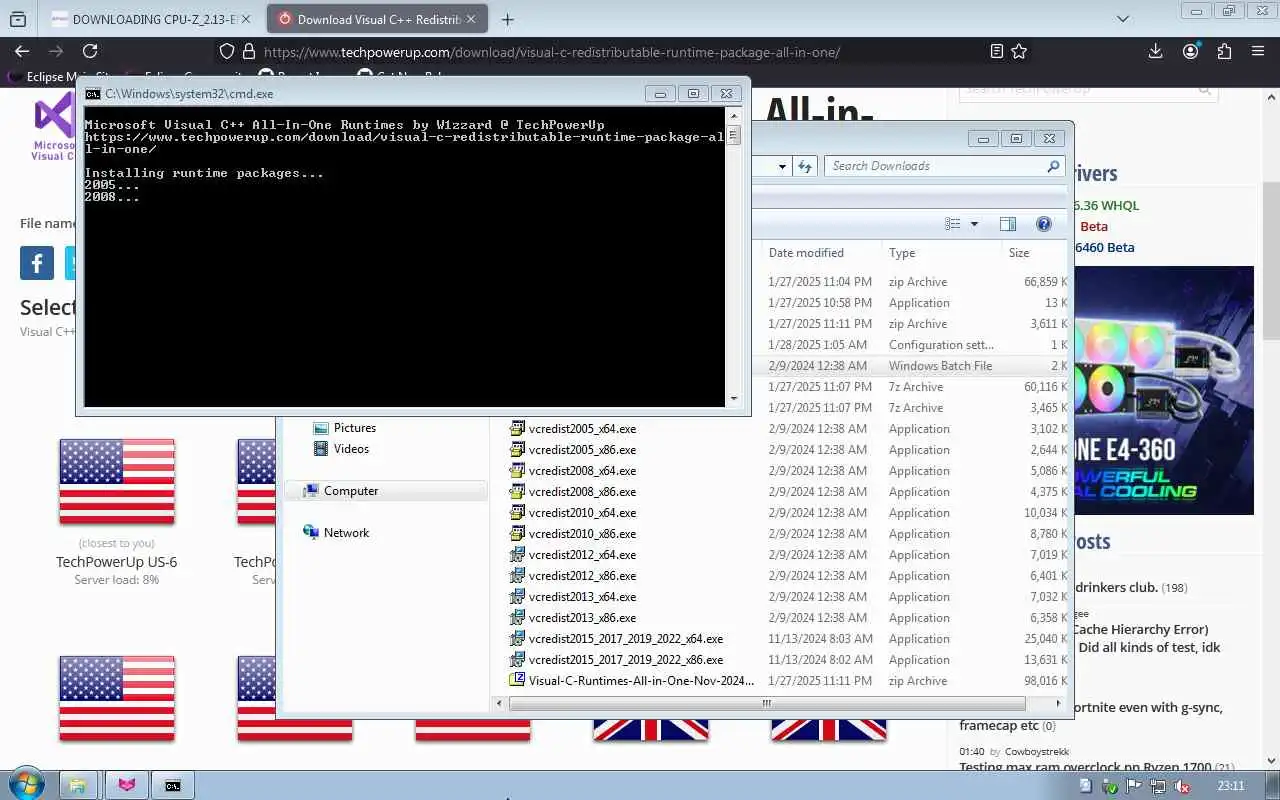Select the vcredist2005_x64.exe file
1280x800 pixels.
(x=582, y=429)
